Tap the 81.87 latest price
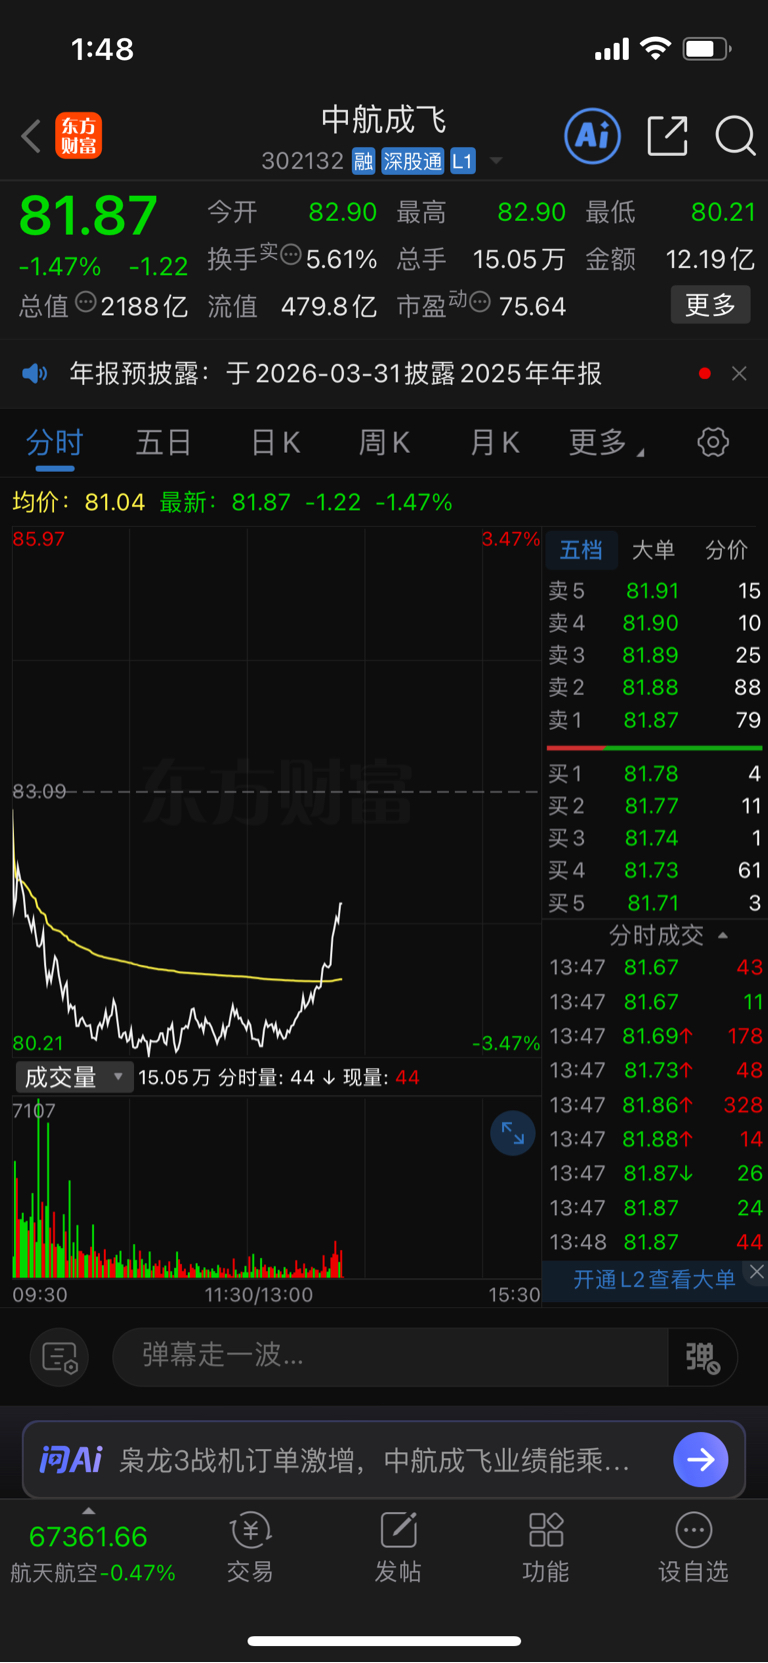The image size is (768, 1663). coord(88,215)
